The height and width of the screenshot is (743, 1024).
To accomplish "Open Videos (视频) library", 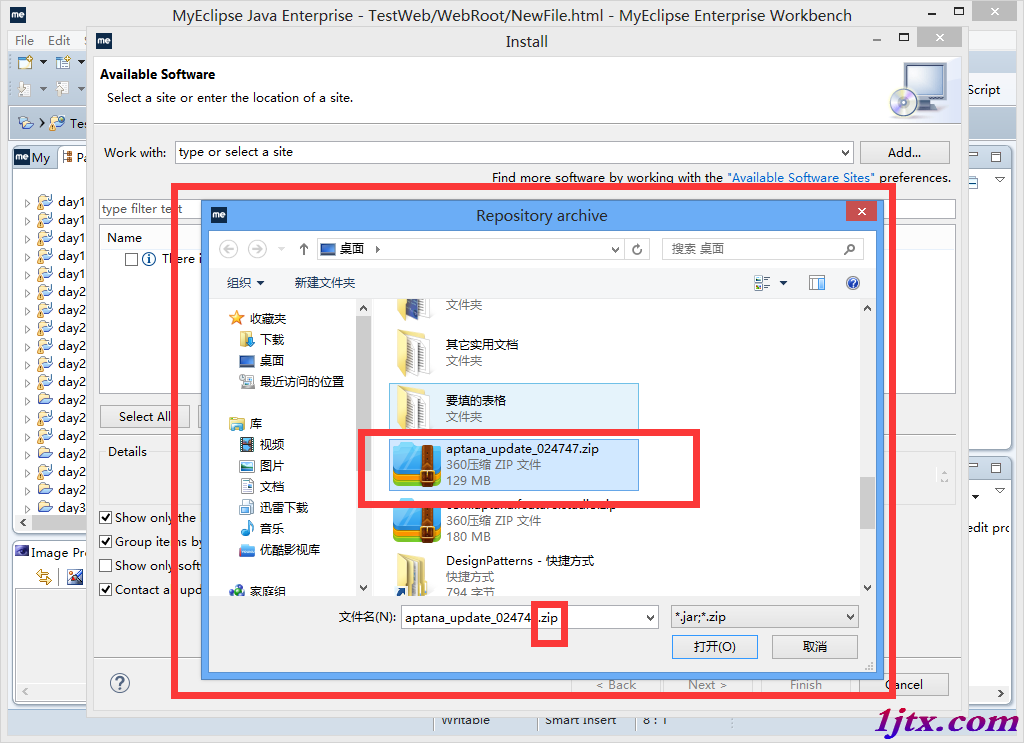I will coord(262,445).
